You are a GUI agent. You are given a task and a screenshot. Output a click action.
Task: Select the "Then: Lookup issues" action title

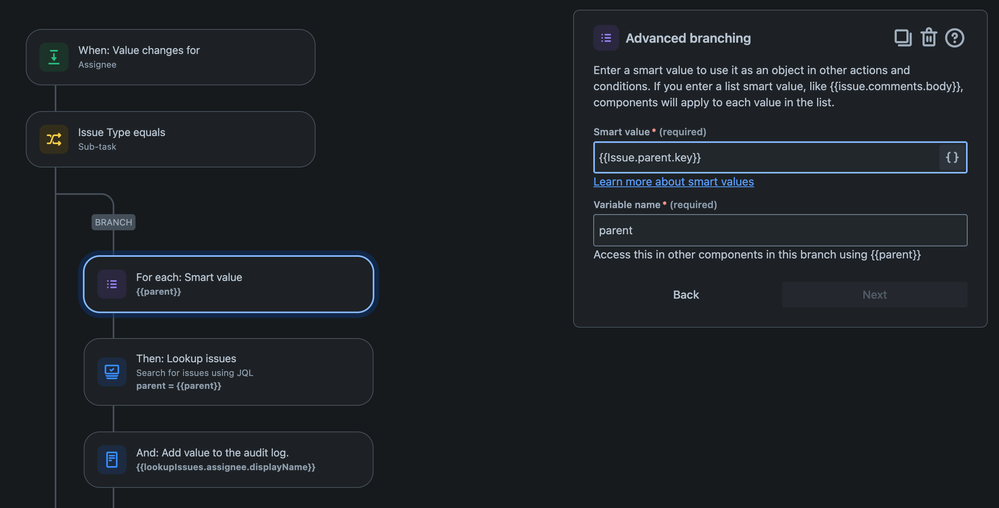(186, 358)
